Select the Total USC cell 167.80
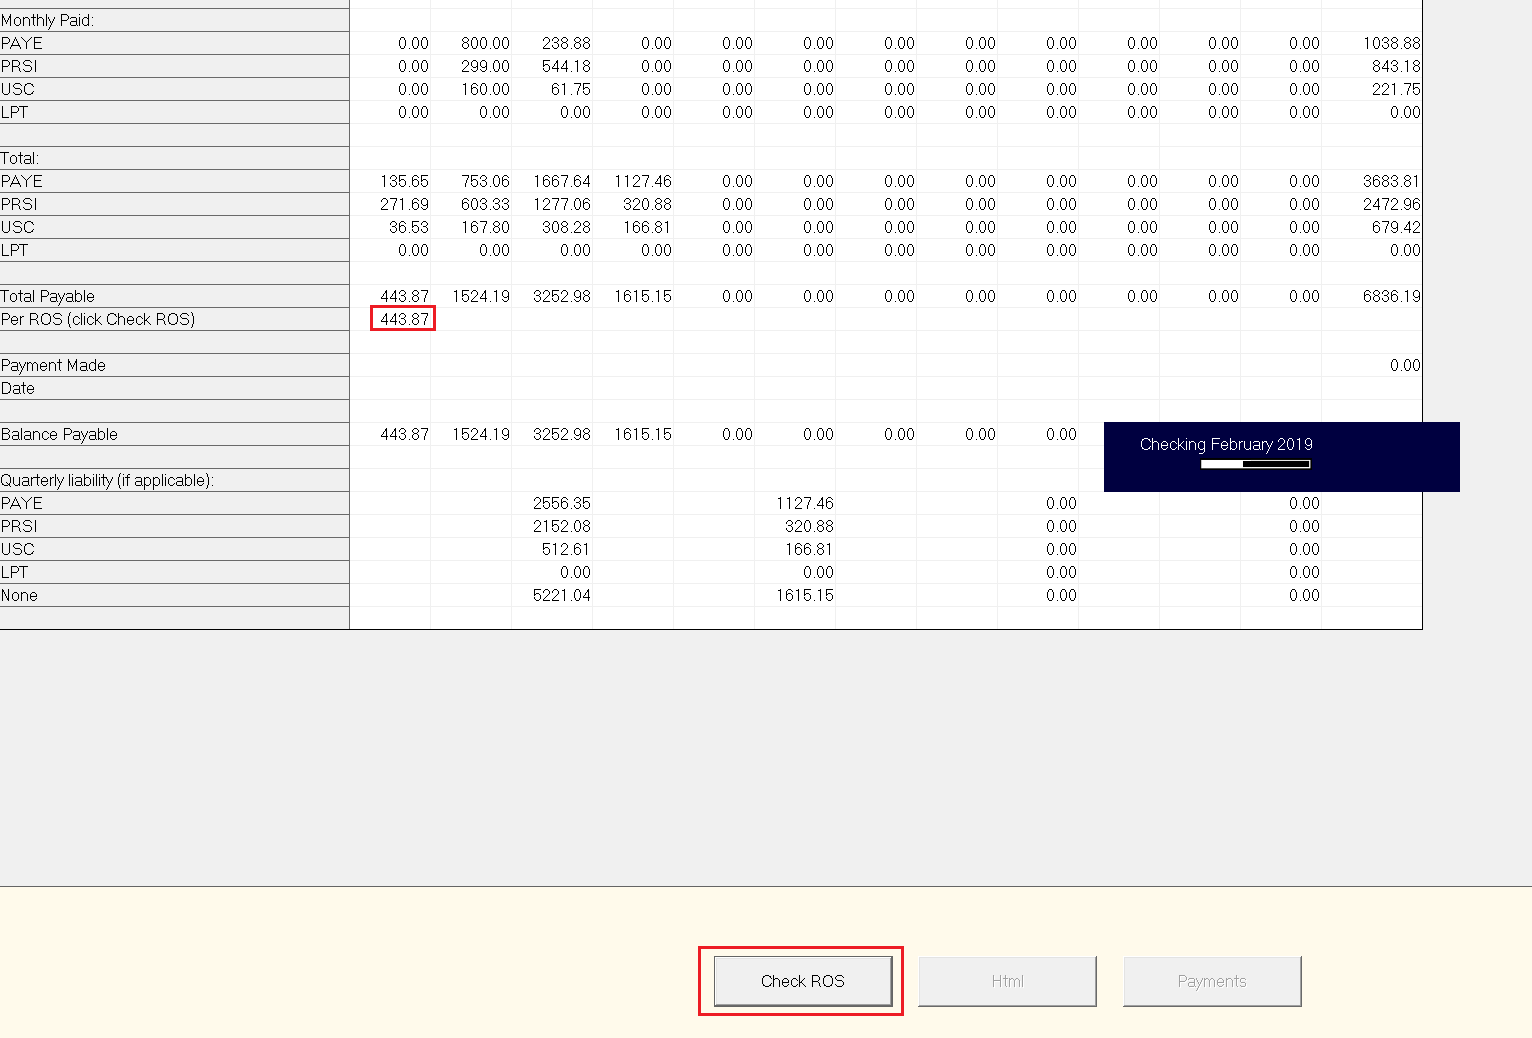 [x=485, y=227]
